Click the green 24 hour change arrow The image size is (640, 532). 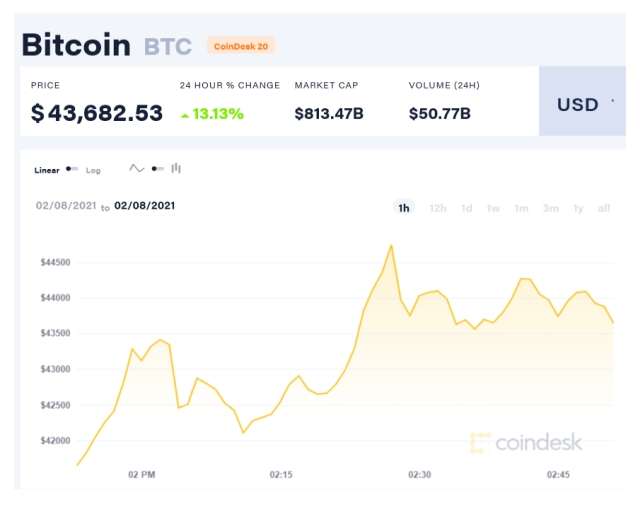click(185, 115)
